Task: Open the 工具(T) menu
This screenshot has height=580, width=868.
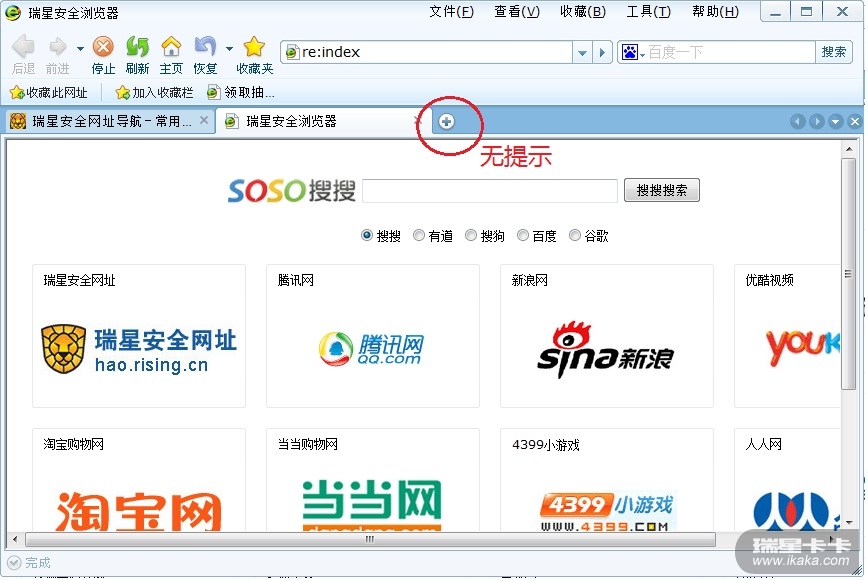Action: click(648, 12)
